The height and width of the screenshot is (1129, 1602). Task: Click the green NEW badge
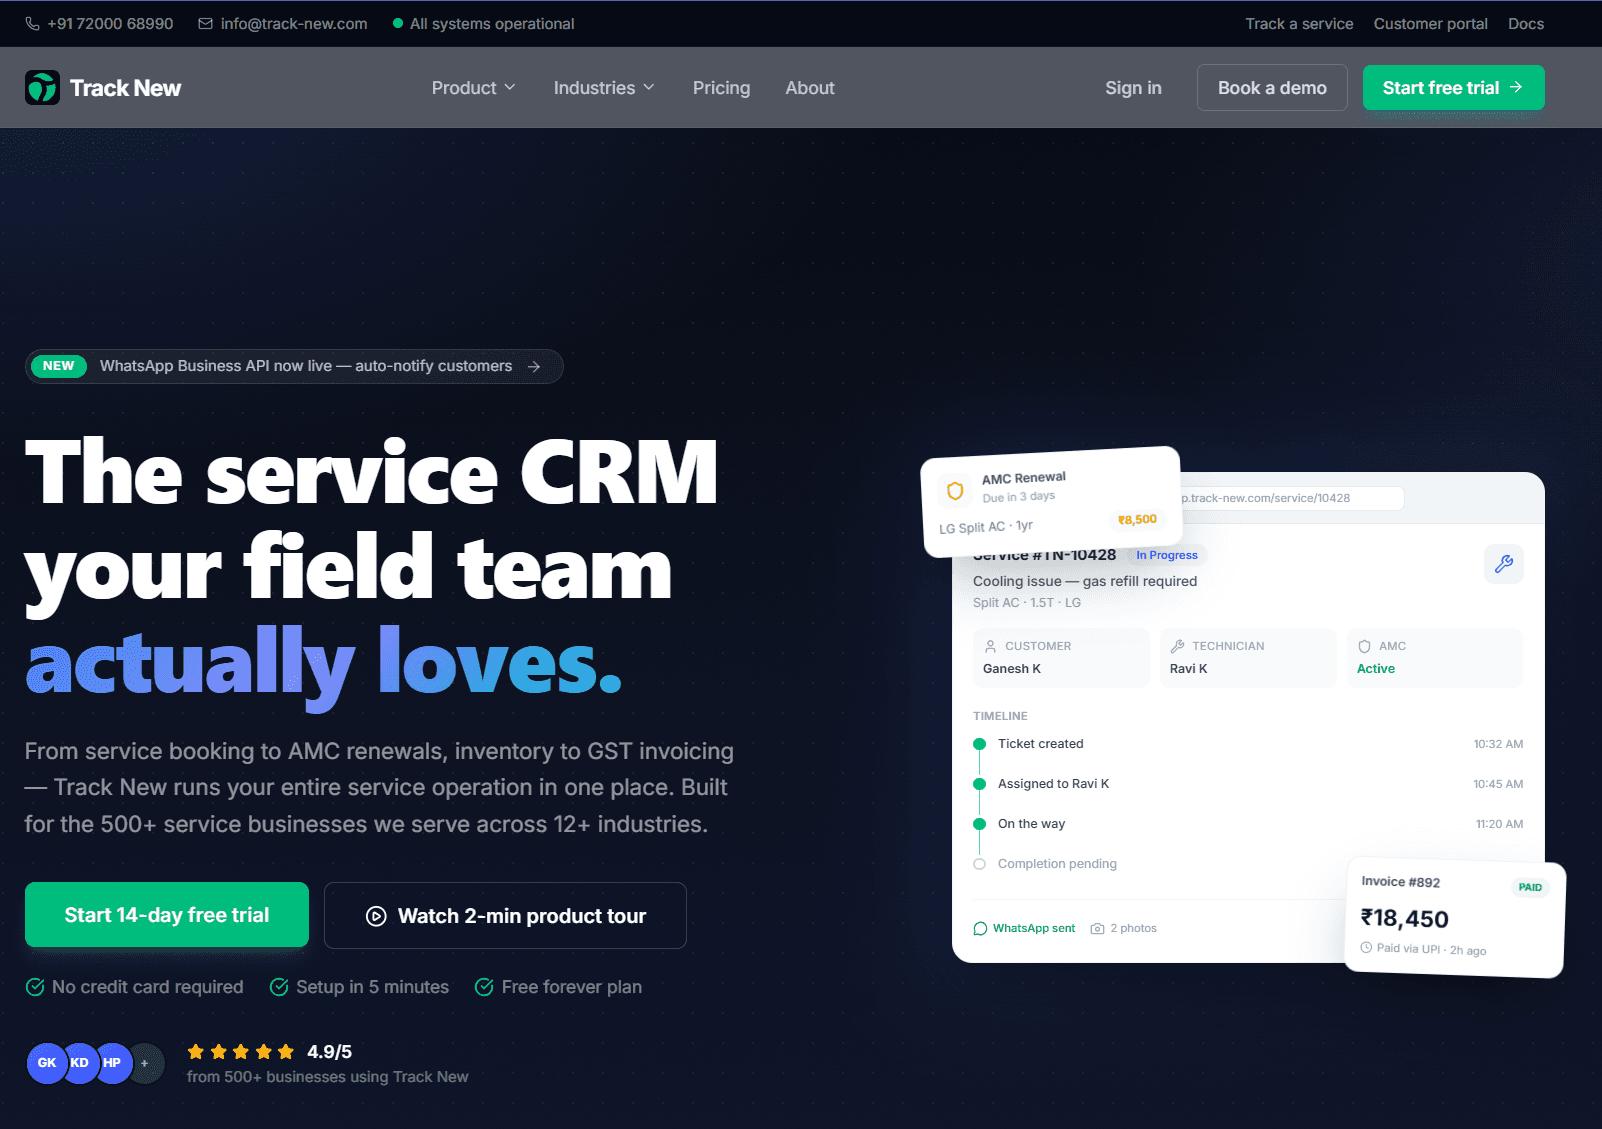click(59, 366)
